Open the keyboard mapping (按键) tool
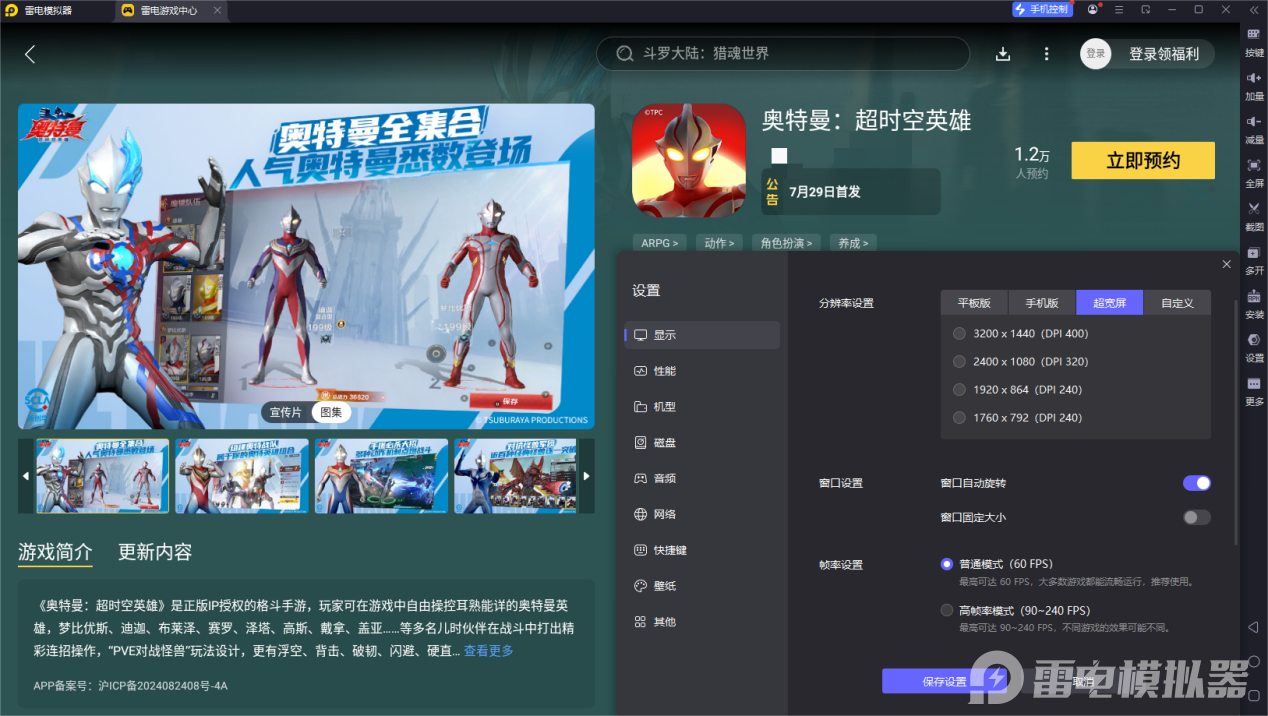The image size is (1268, 716). [x=1254, y=41]
